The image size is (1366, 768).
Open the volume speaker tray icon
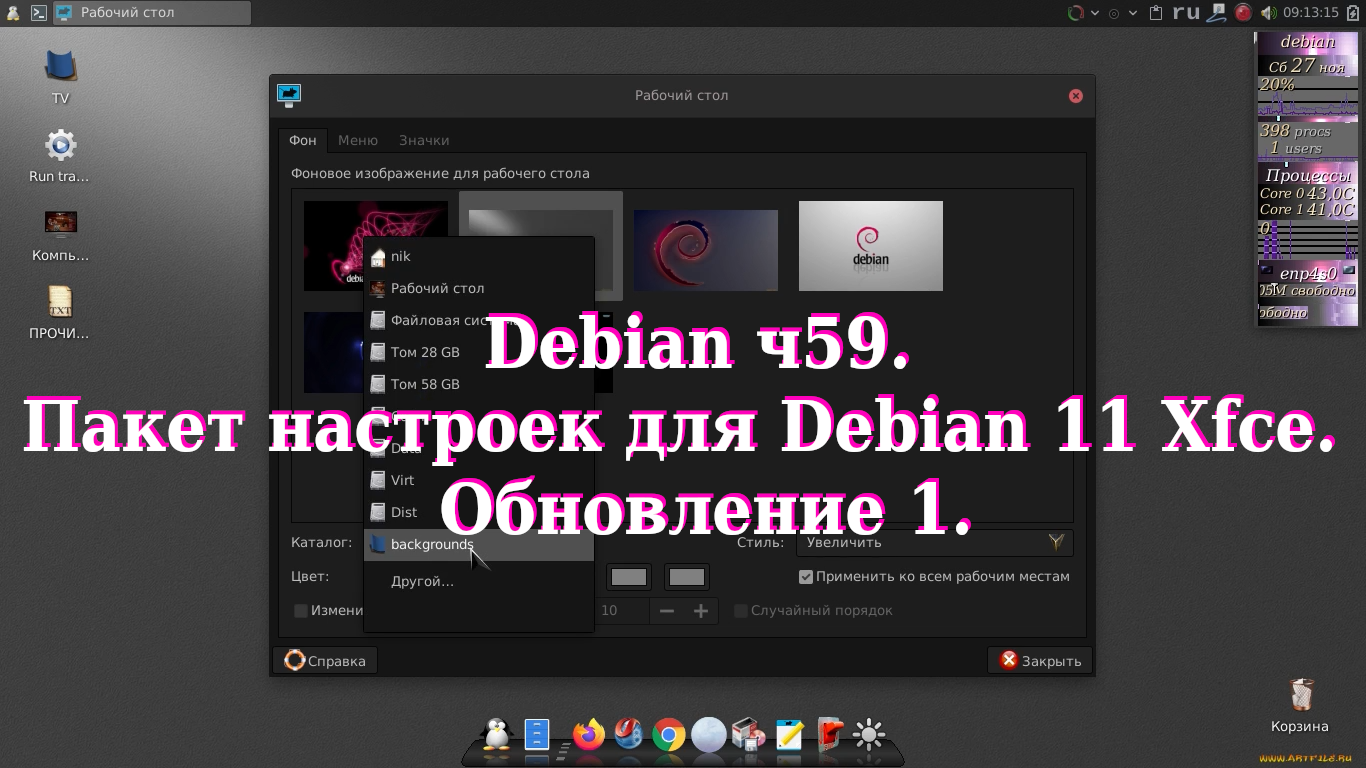[x=1269, y=13]
